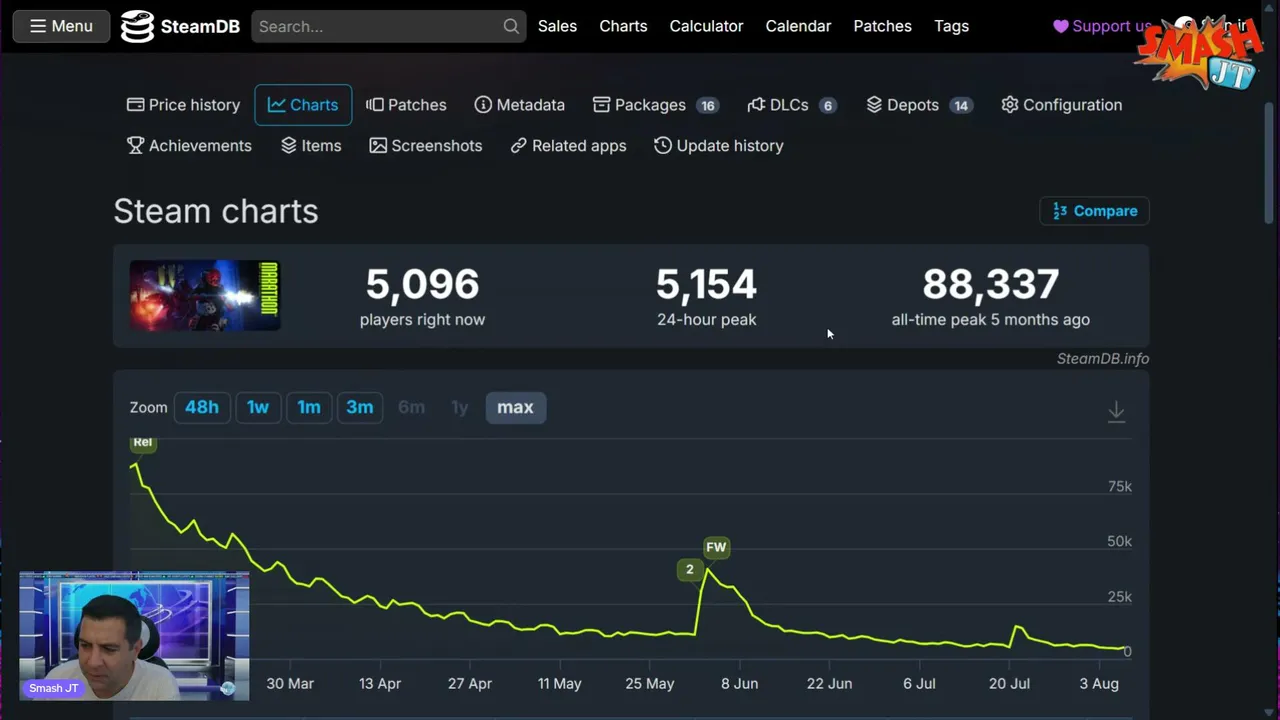Open the Sales menu item

pyautogui.click(x=557, y=26)
